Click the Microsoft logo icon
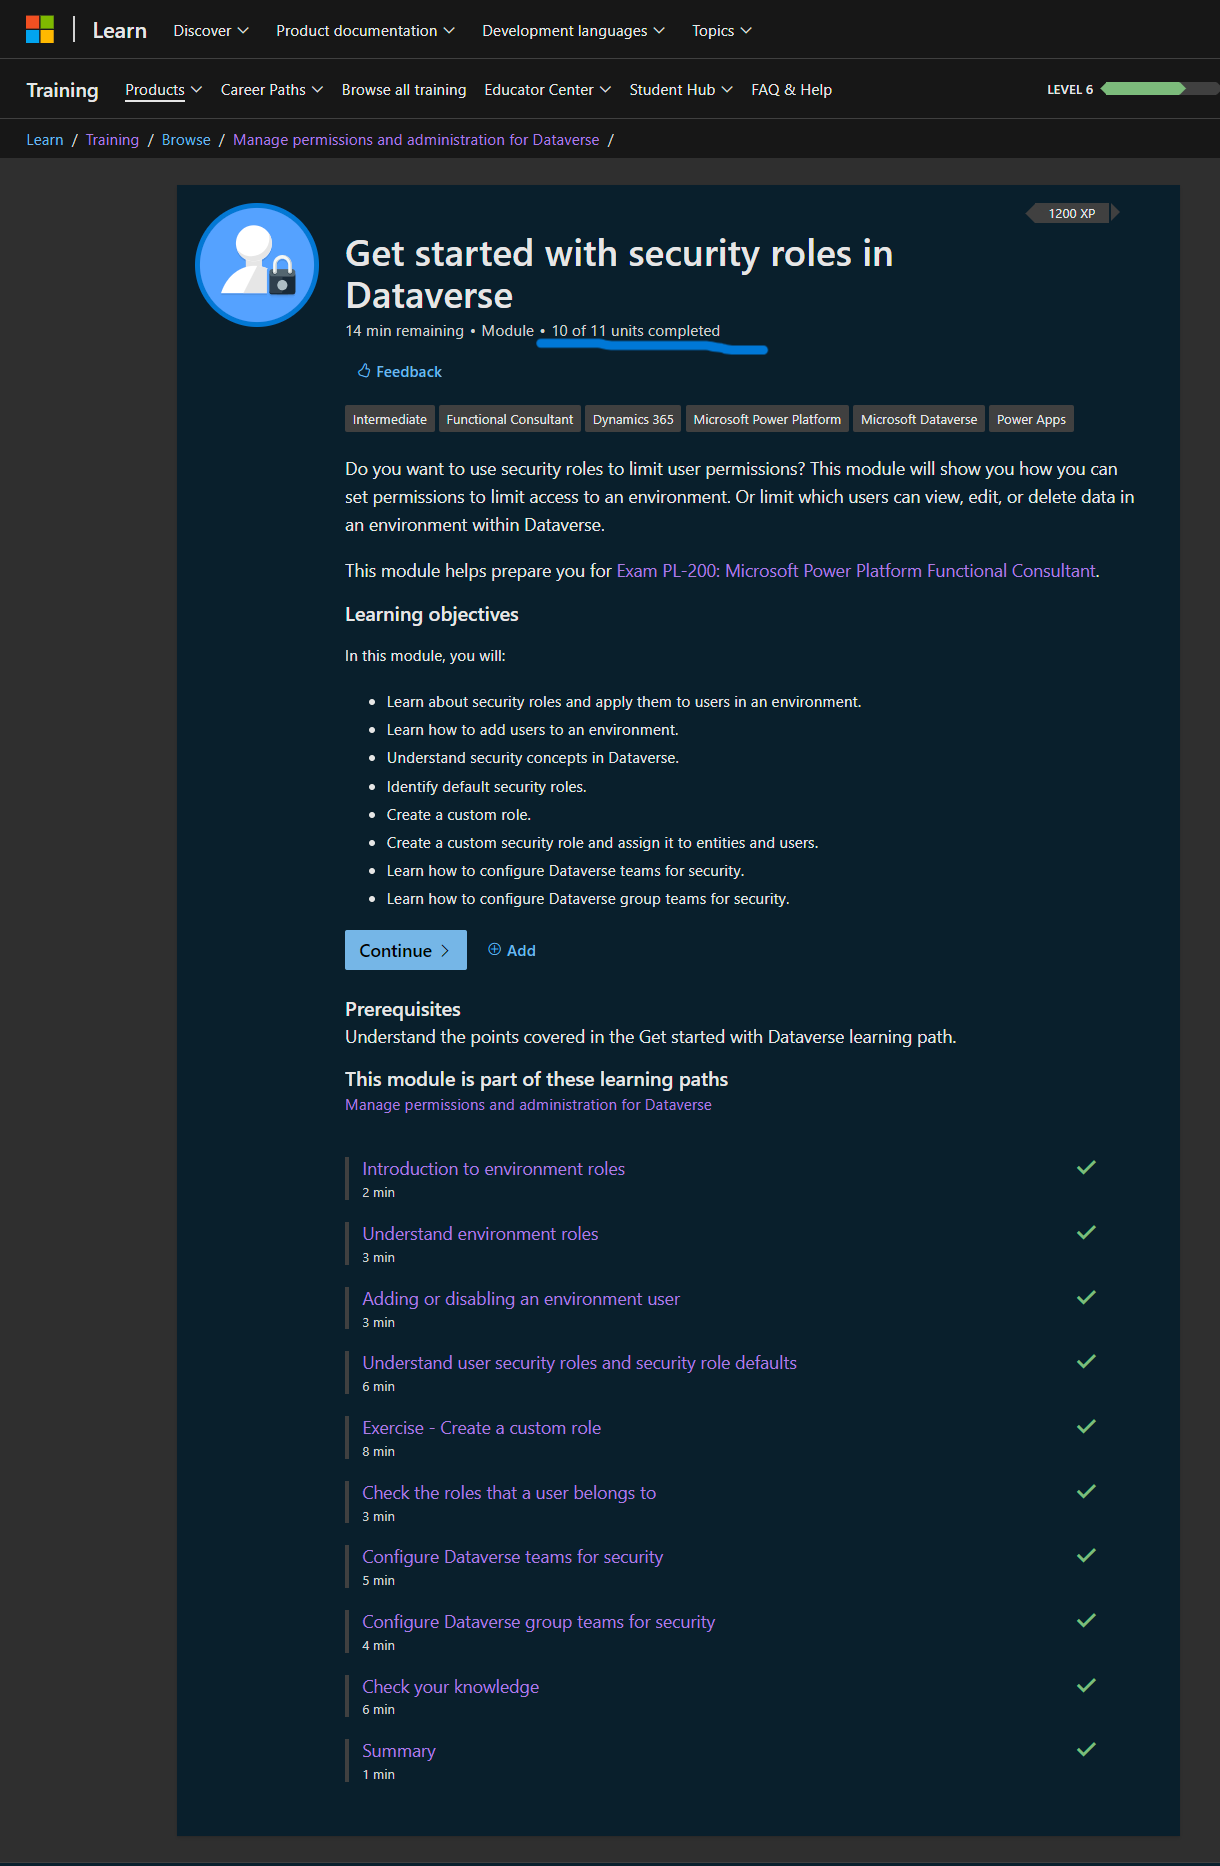The width and height of the screenshot is (1220, 1866). click(40, 30)
